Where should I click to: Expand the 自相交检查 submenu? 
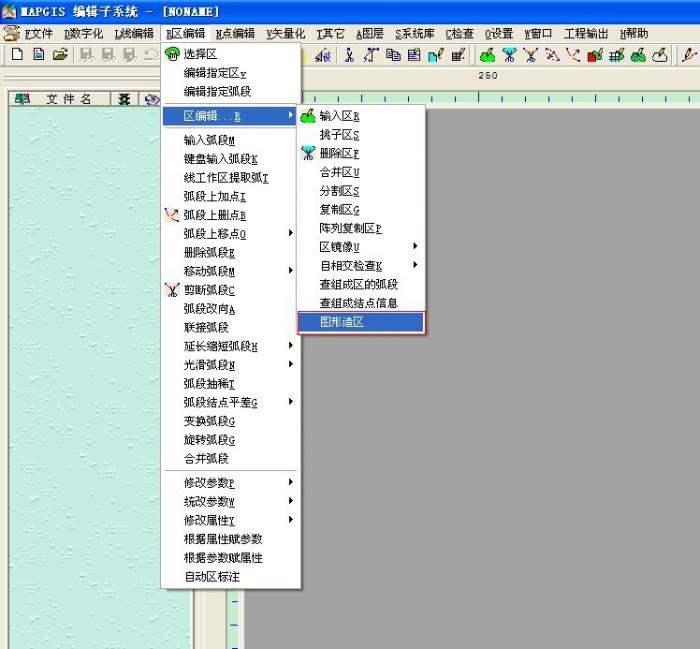[x=350, y=266]
